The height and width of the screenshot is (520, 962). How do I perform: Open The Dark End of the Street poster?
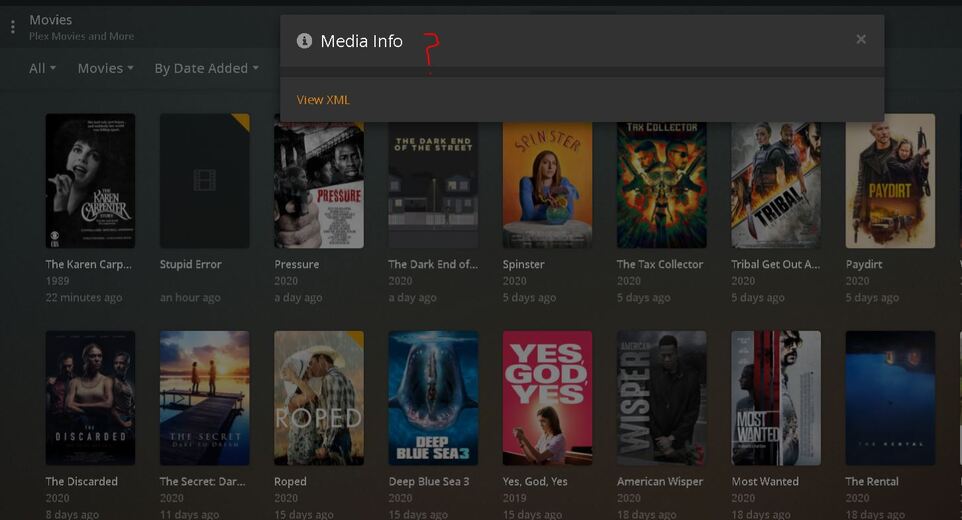coord(433,185)
